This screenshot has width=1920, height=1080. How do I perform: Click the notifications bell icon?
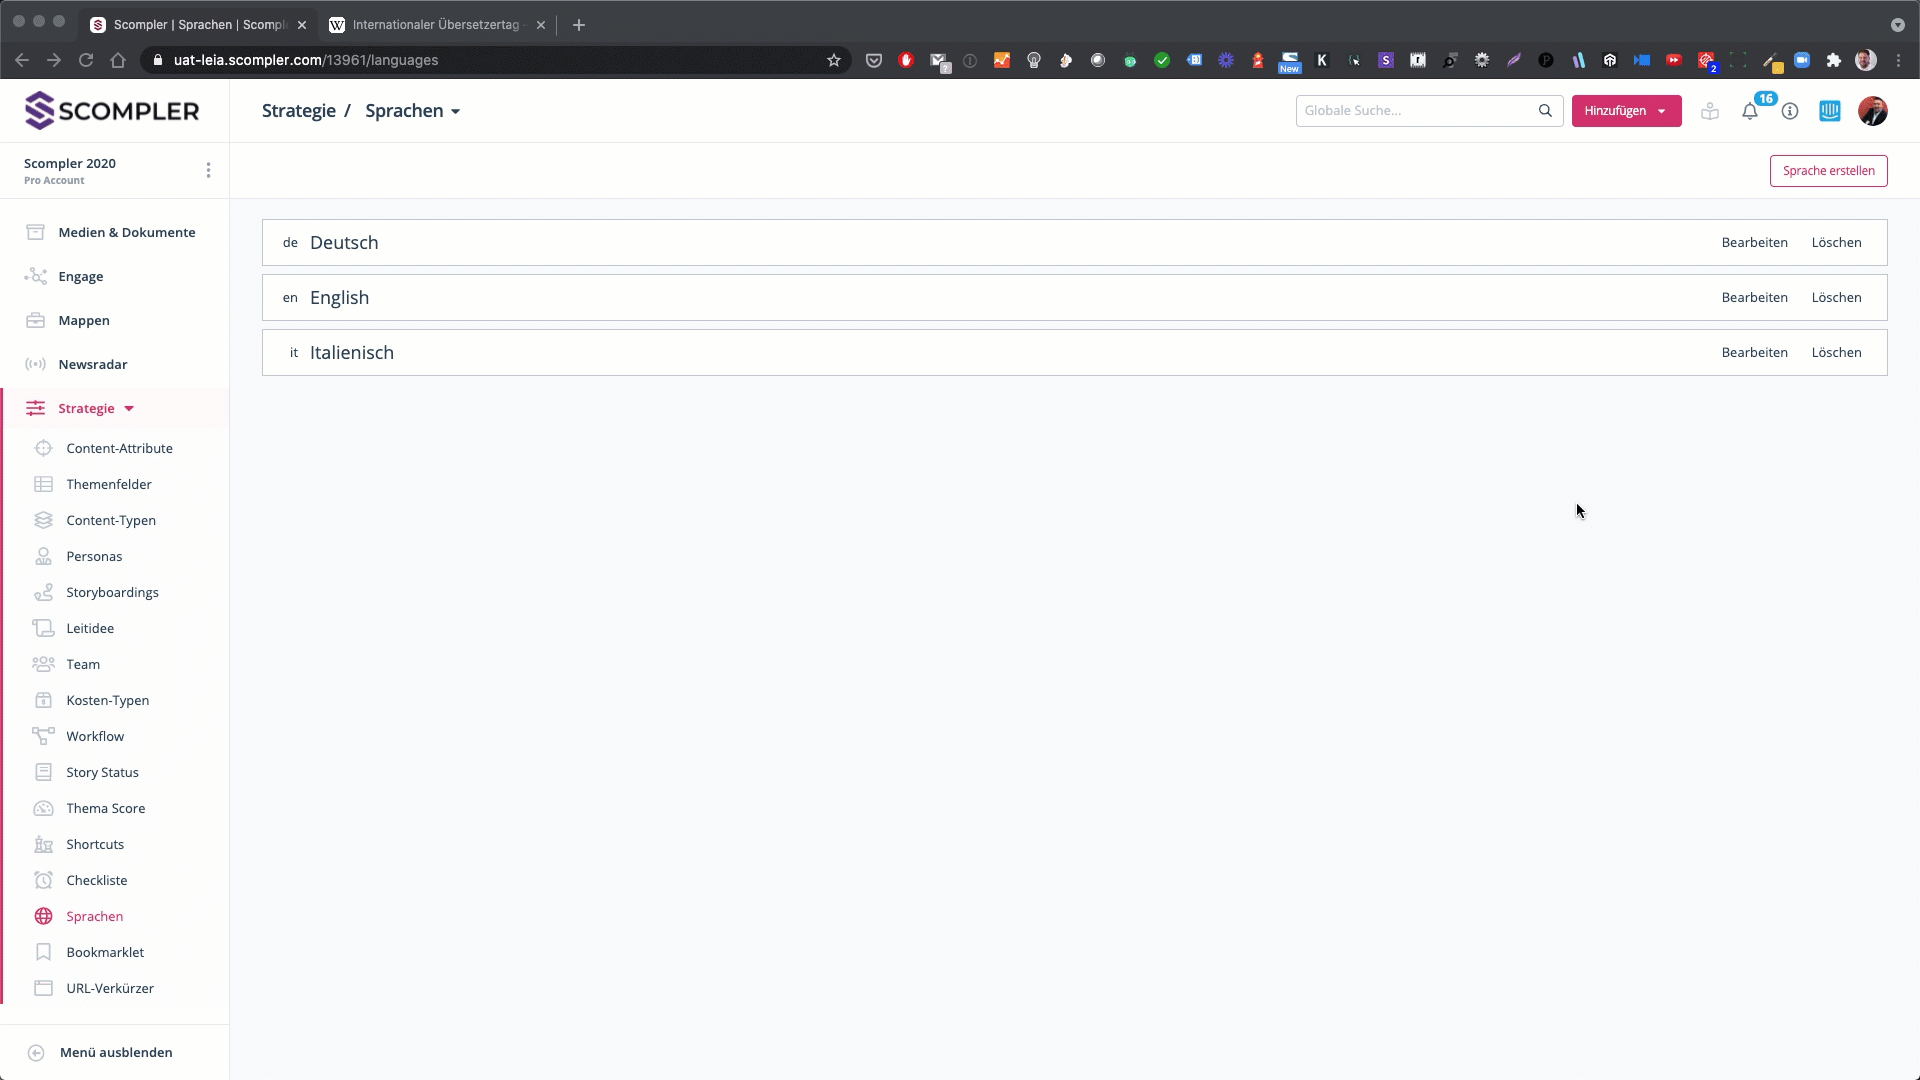(1749, 112)
